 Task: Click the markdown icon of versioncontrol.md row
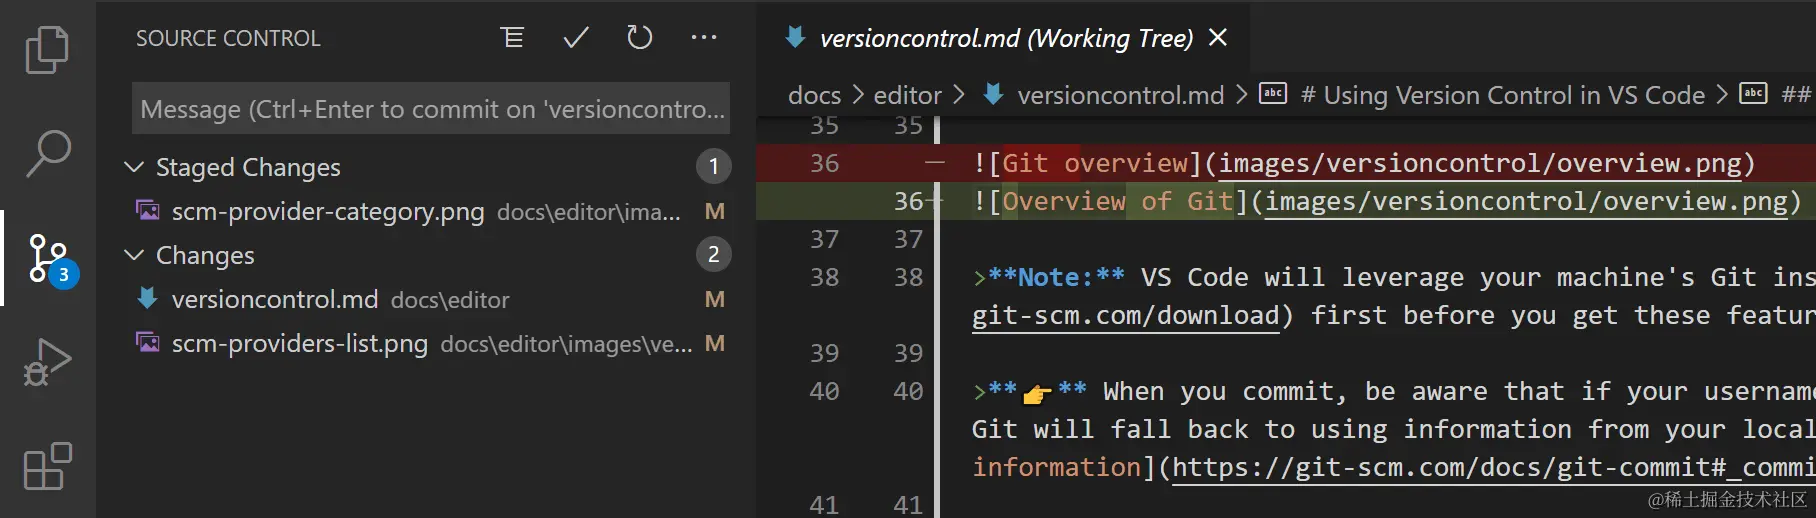[147, 298]
